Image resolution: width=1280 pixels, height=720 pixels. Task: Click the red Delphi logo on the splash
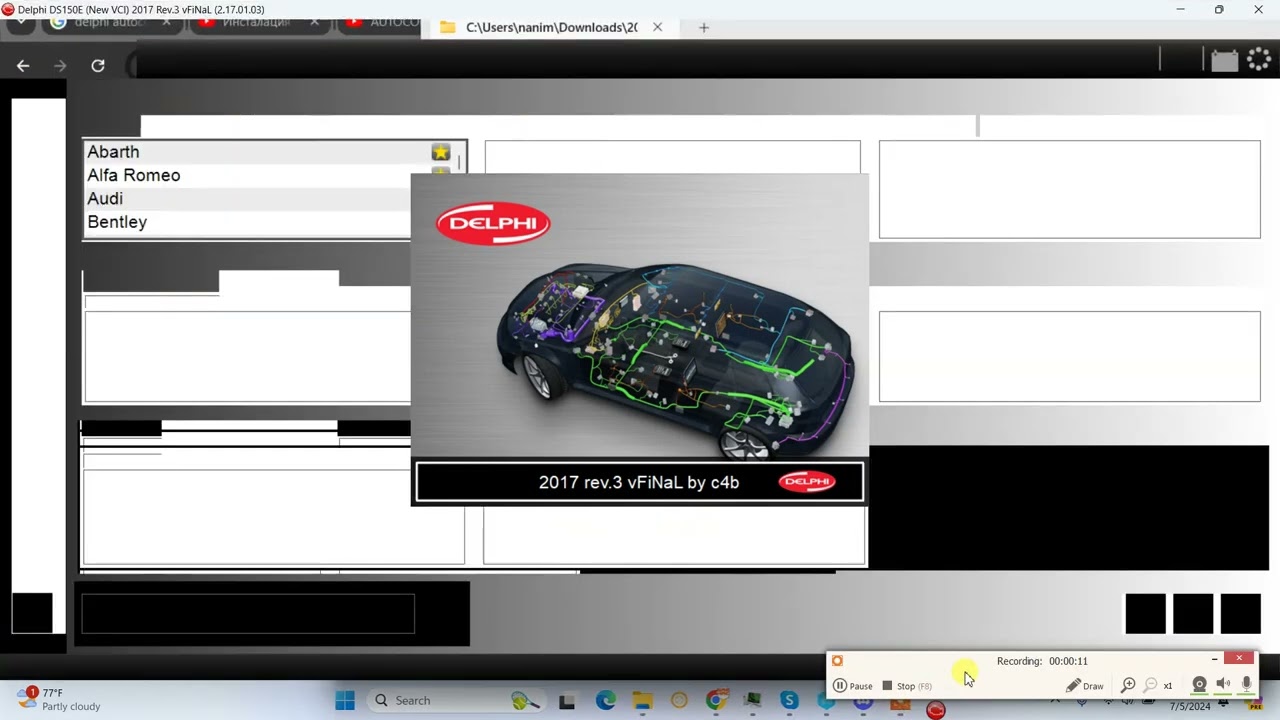click(493, 224)
